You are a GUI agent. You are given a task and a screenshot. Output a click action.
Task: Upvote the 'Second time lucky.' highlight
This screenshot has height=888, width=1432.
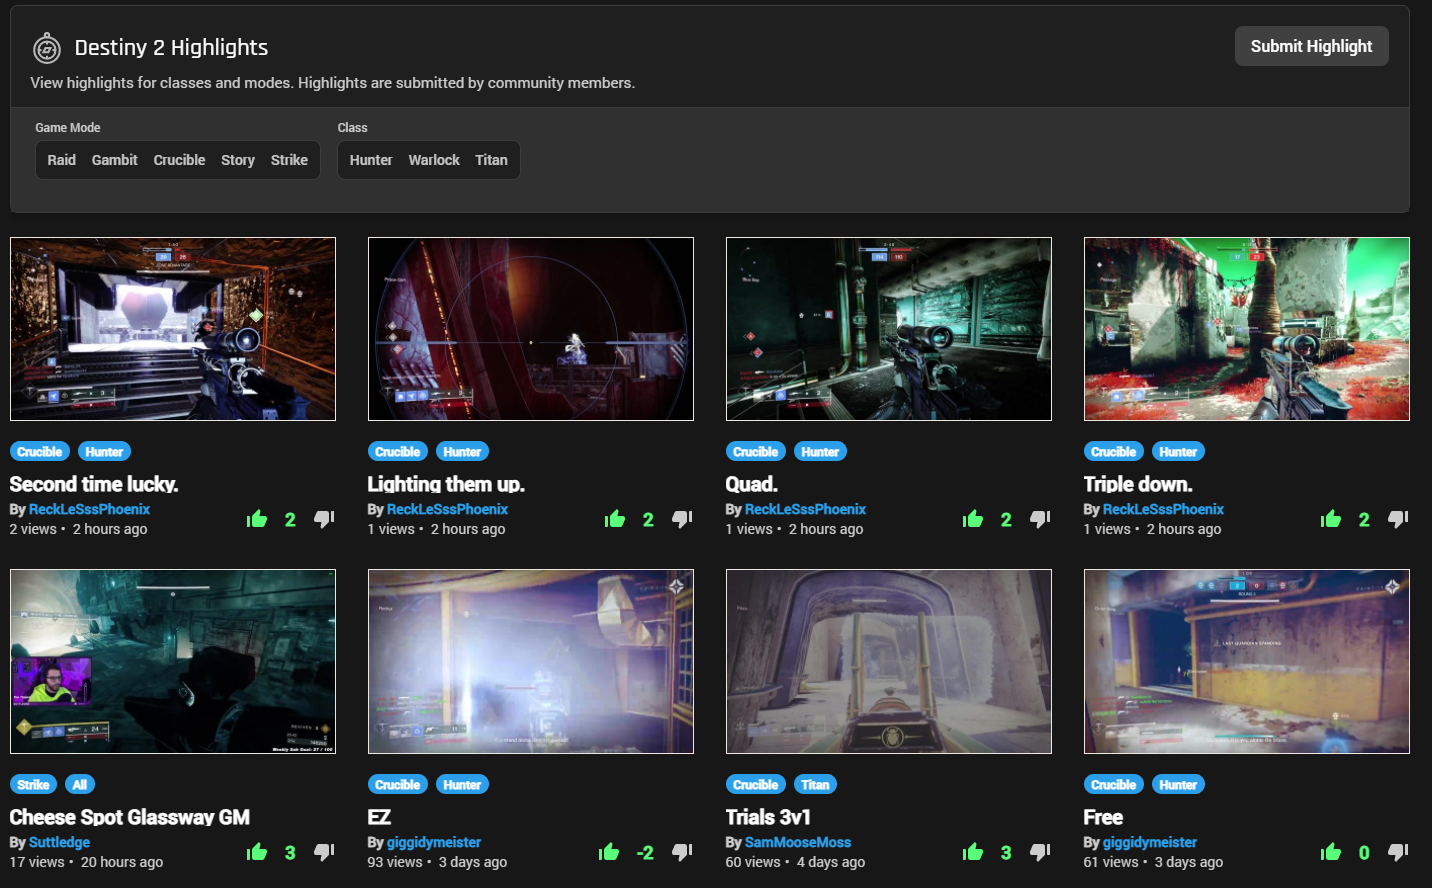pos(257,519)
